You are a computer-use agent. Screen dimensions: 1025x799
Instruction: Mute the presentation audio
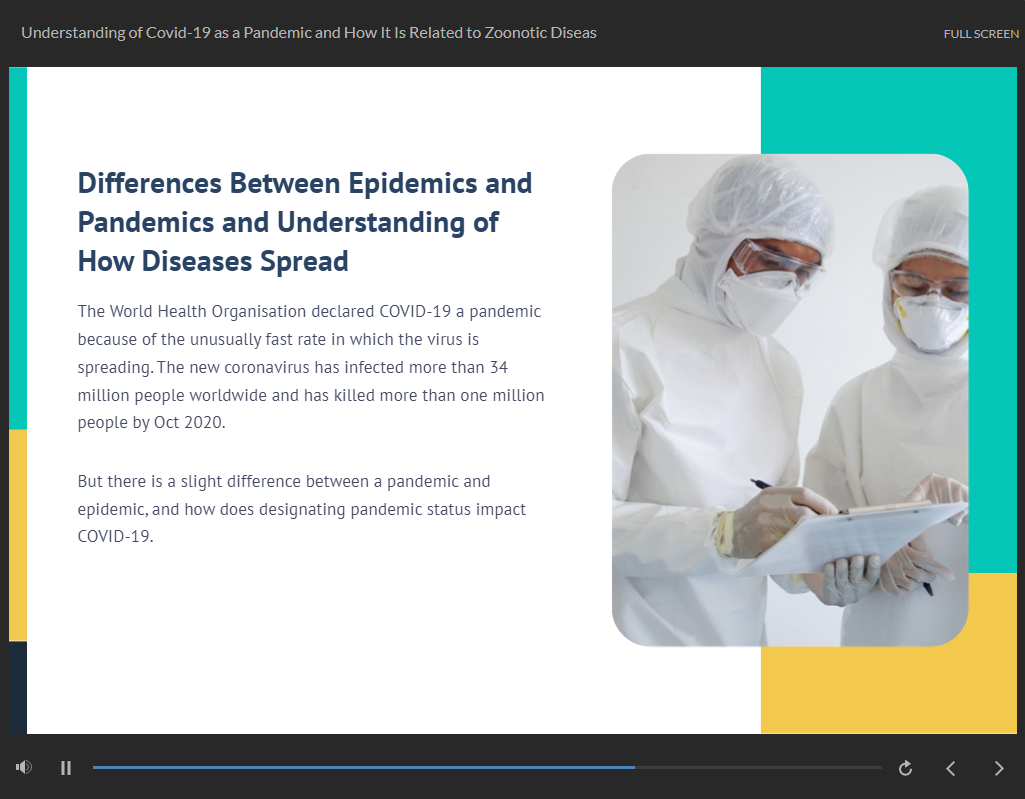click(x=24, y=767)
